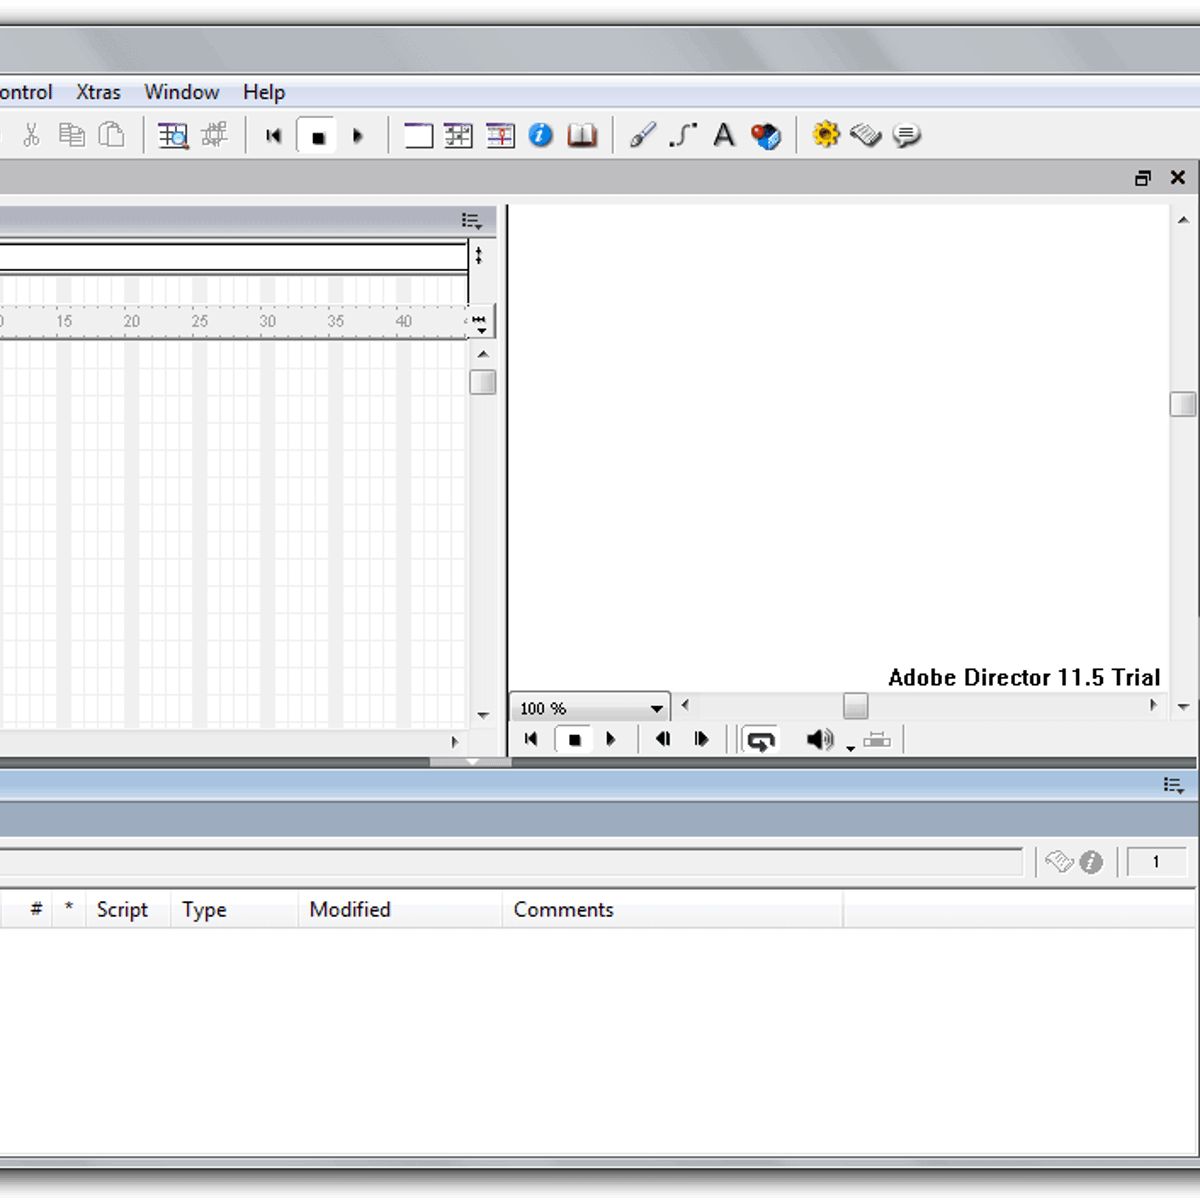Open the Message window speech-bubble icon

(x=907, y=135)
